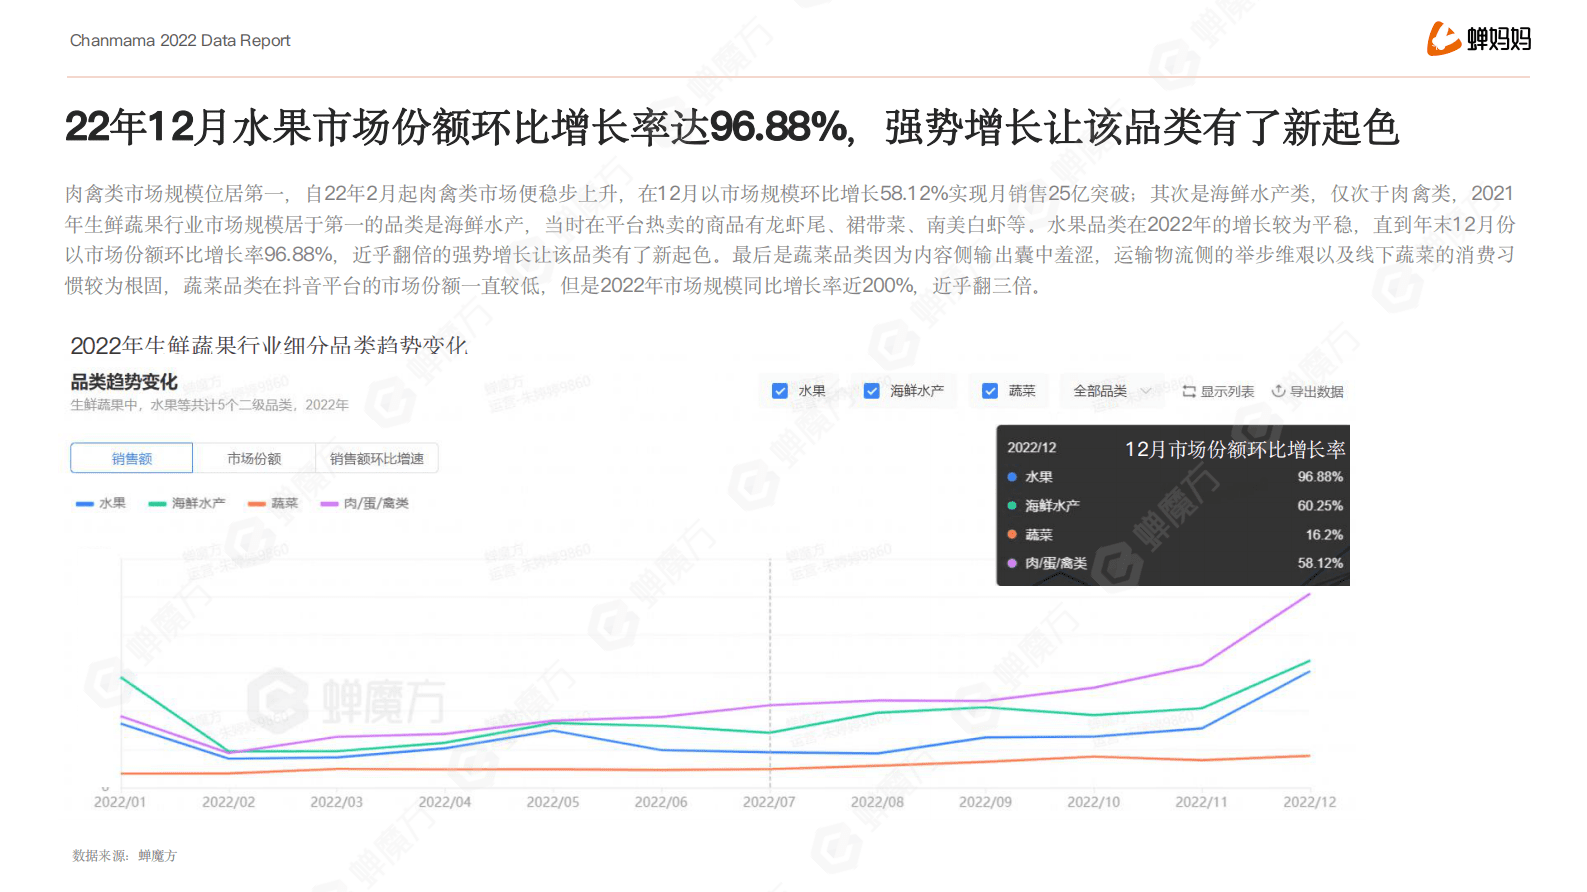Image resolution: width=1587 pixels, height=892 pixels.
Task: Click the chevron arrow beside 全部品类
Action: pos(1146,391)
